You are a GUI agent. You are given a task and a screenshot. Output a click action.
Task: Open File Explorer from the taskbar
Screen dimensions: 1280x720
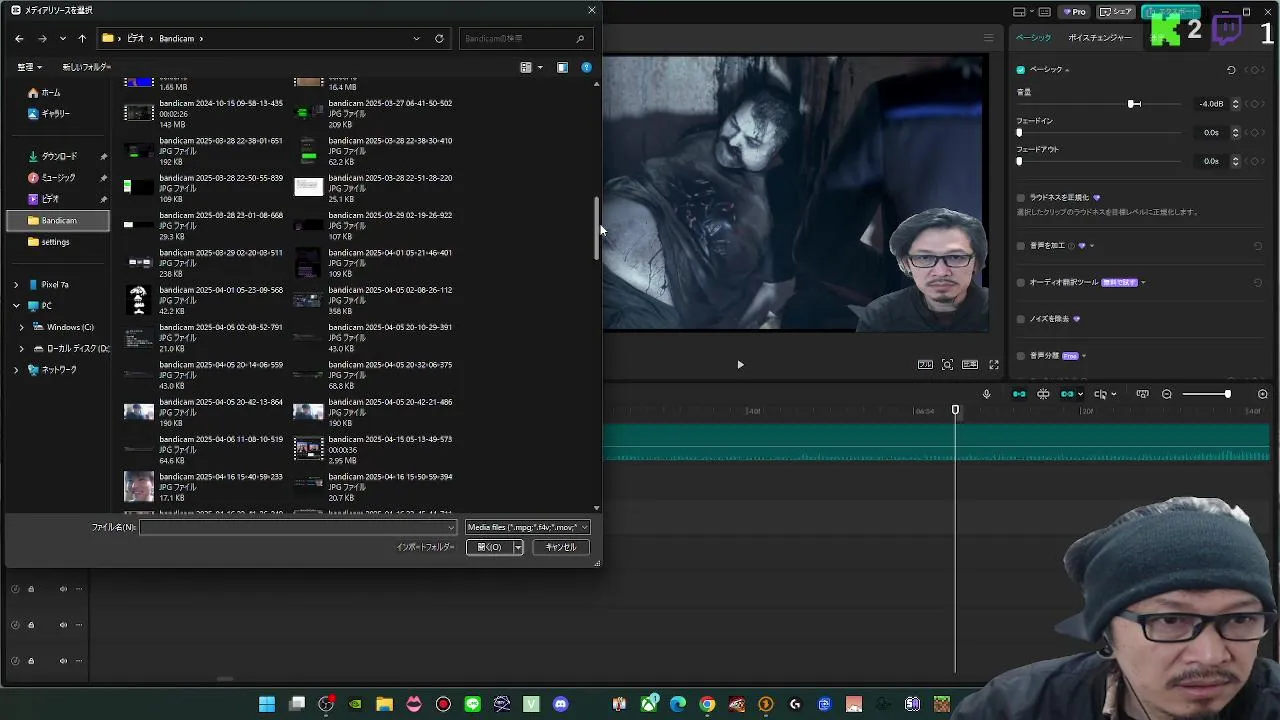click(384, 704)
